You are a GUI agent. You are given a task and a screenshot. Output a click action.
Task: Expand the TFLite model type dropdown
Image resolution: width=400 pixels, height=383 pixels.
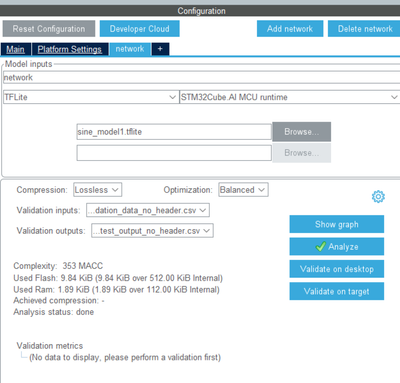click(90, 97)
